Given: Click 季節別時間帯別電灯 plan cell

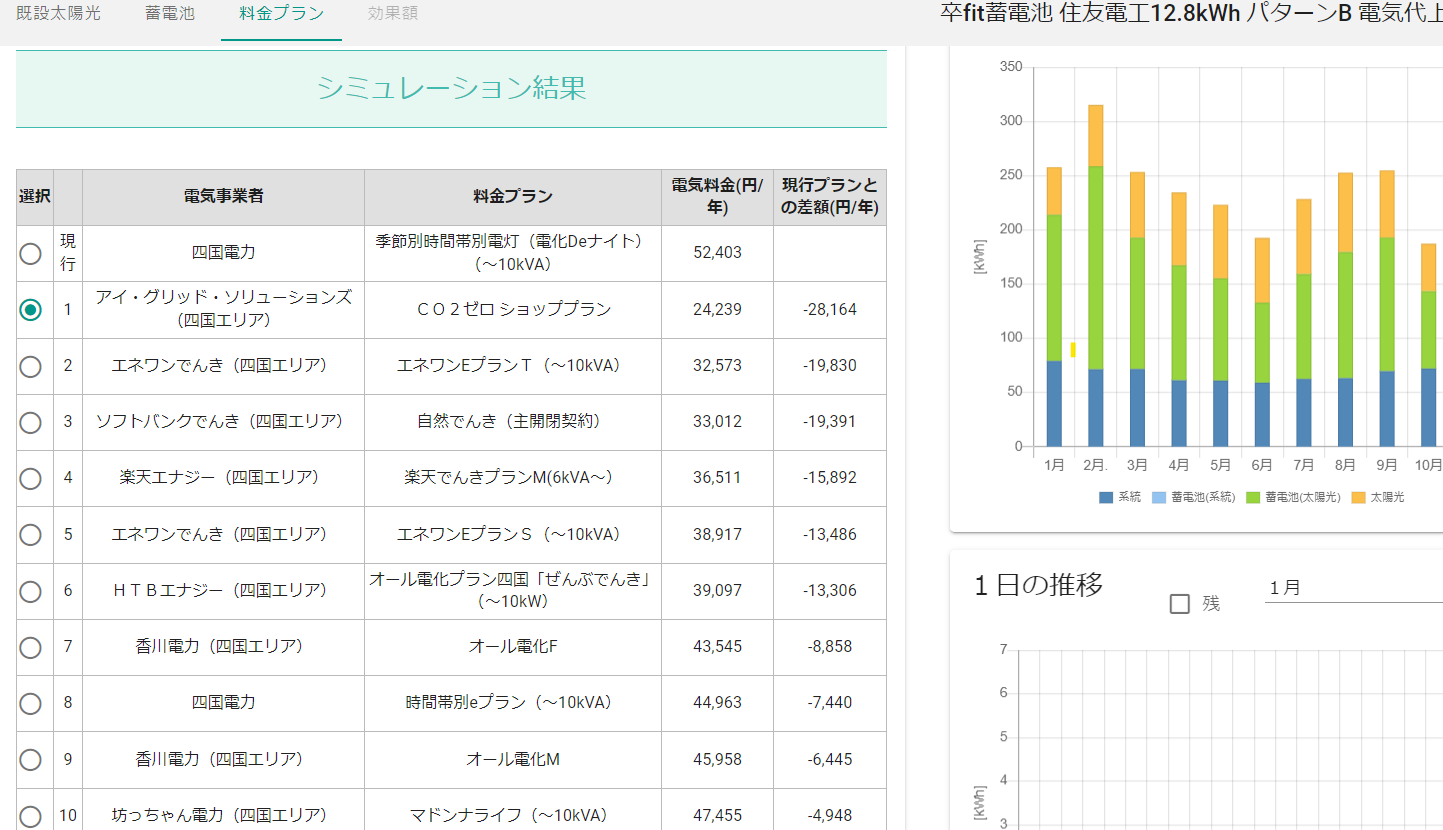Looking at the screenshot, I should pyautogui.click(x=513, y=253).
